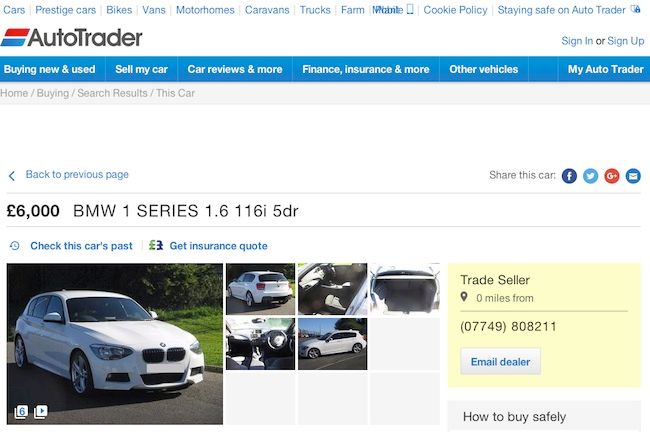Select the open boot thumbnail

pyautogui.click(x=405, y=289)
